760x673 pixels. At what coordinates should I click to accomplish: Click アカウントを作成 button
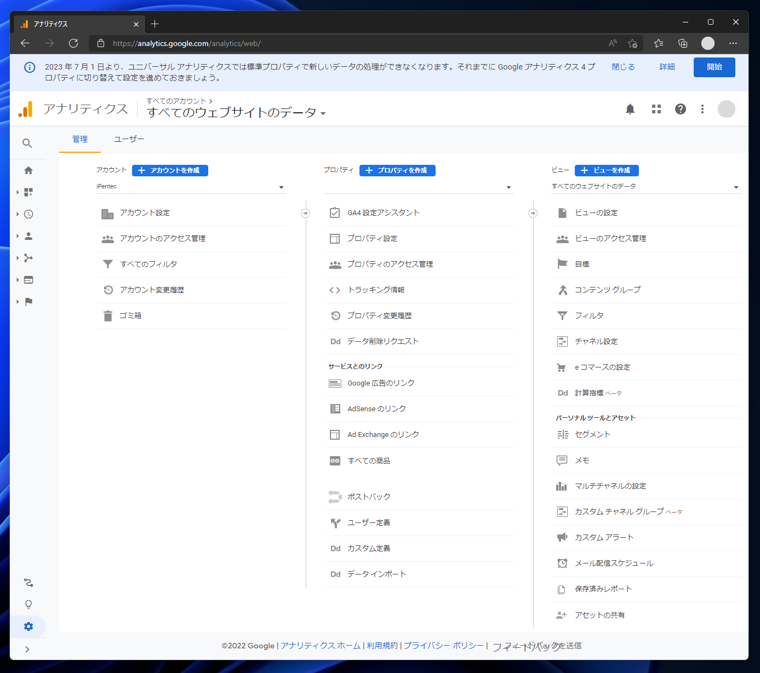pyautogui.click(x=170, y=171)
